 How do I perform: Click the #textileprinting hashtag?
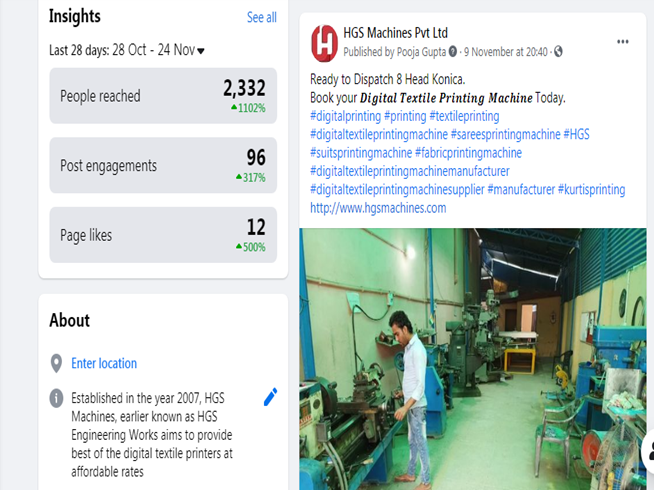pyautogui.click(x=464, y=116)
